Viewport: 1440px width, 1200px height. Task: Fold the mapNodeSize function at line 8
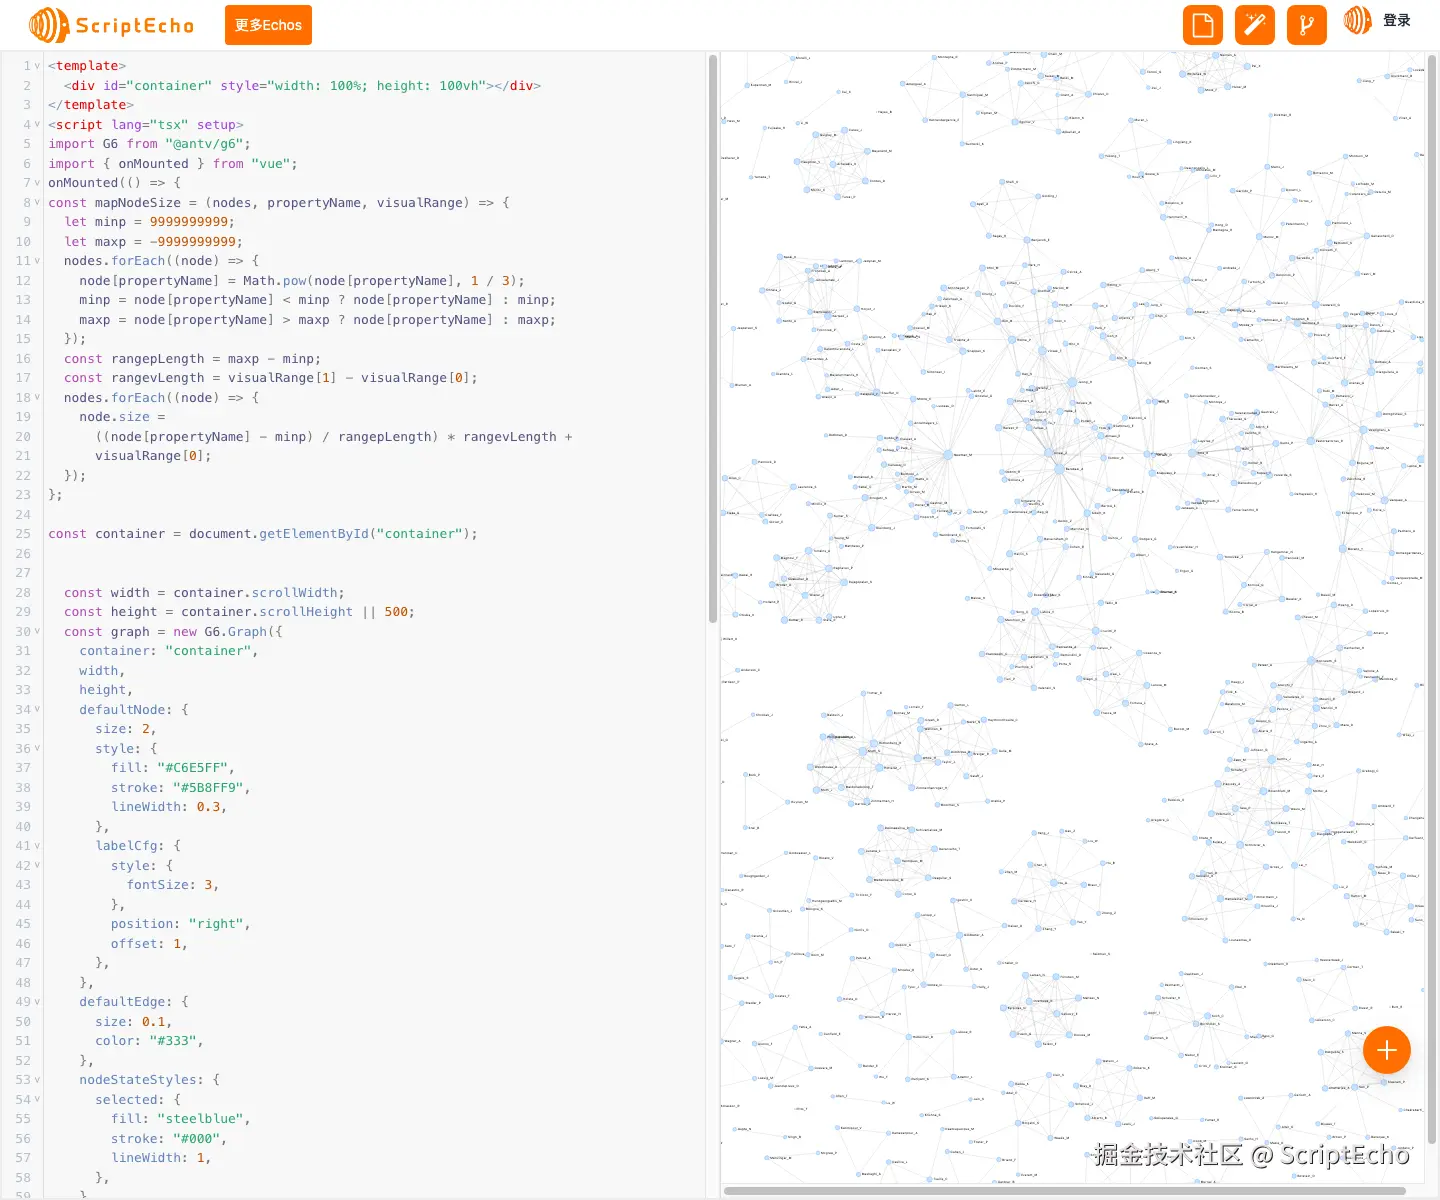click(x=38, y=203)
